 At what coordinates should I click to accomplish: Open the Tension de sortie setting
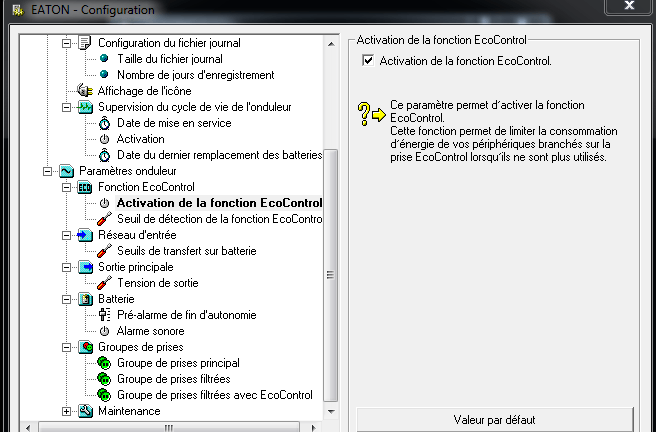pyautogui.click(x=158, y=283)
